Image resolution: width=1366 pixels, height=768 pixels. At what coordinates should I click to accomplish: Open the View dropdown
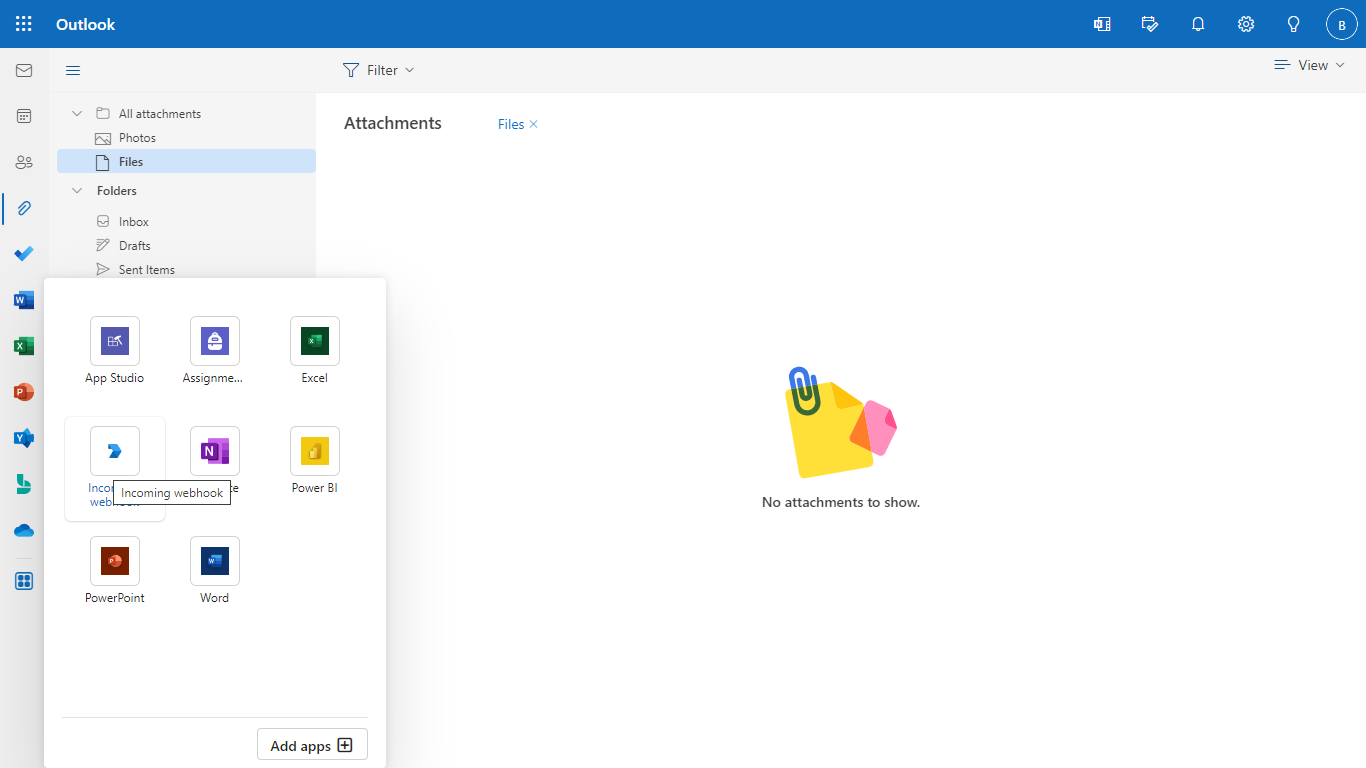1309,65
